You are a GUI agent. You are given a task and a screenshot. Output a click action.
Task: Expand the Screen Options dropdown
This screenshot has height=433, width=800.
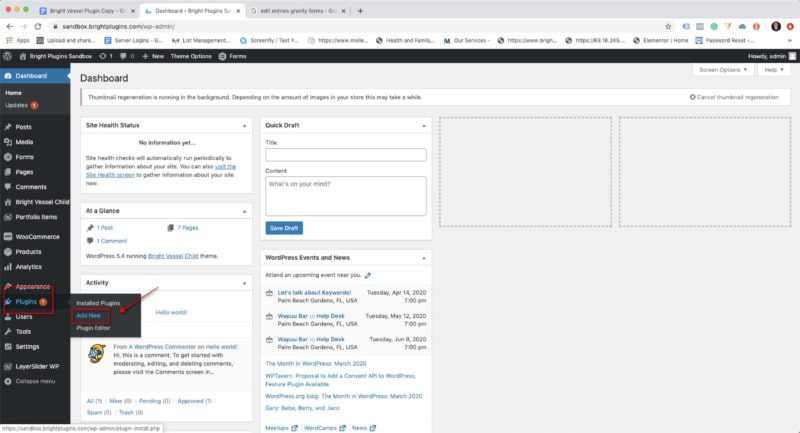[x=723, y=69]
